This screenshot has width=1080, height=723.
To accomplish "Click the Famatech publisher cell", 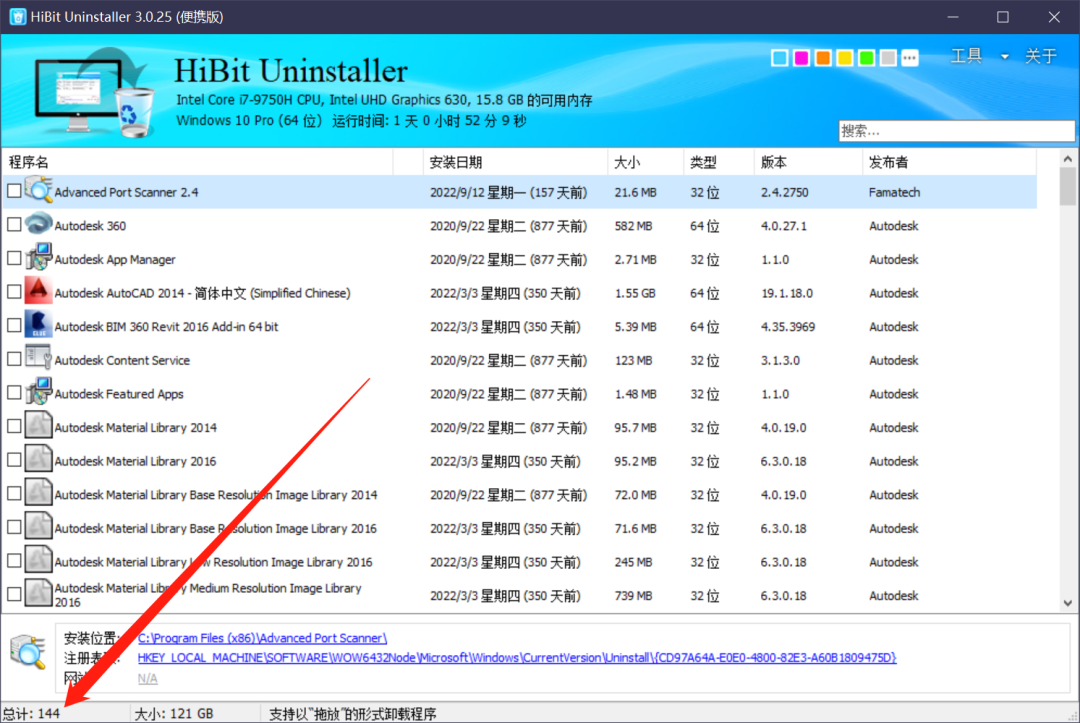I will click(894, 192).
